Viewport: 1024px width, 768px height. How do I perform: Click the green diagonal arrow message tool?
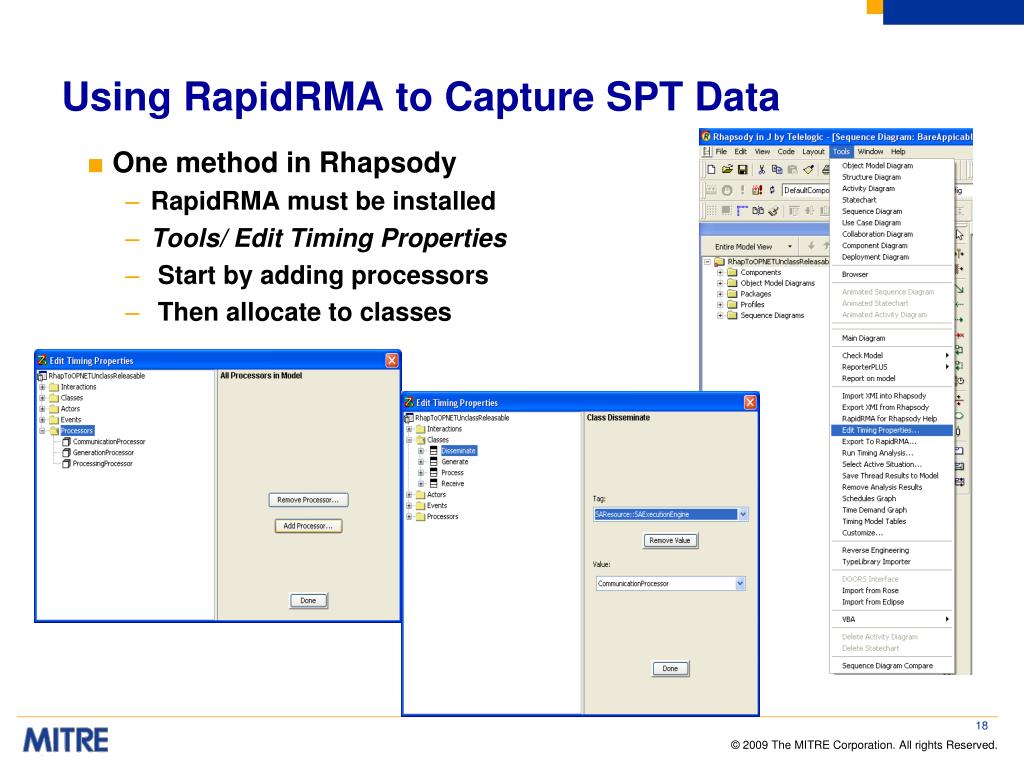[959, 288]
